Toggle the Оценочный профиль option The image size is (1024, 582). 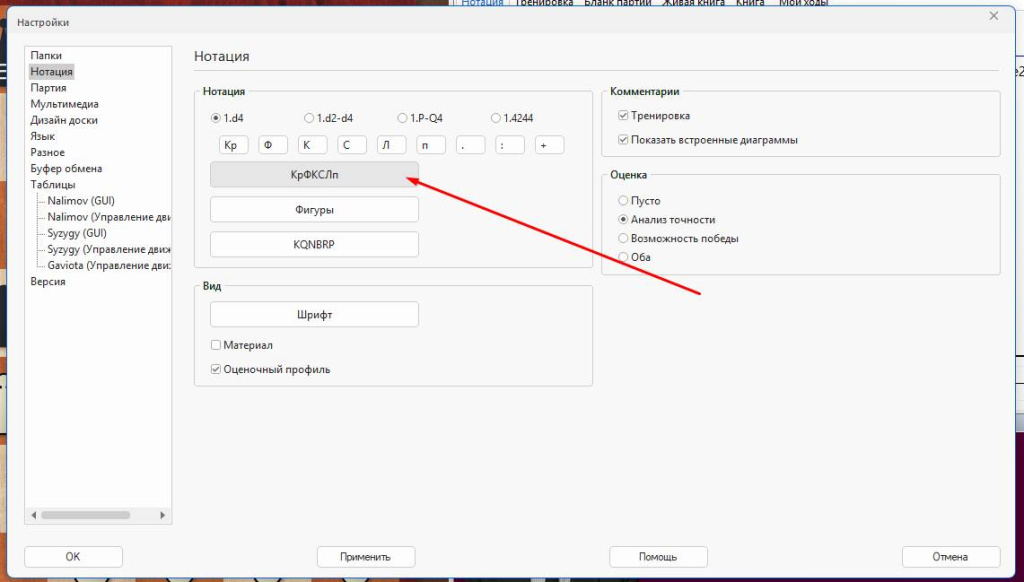click(215, 368)
